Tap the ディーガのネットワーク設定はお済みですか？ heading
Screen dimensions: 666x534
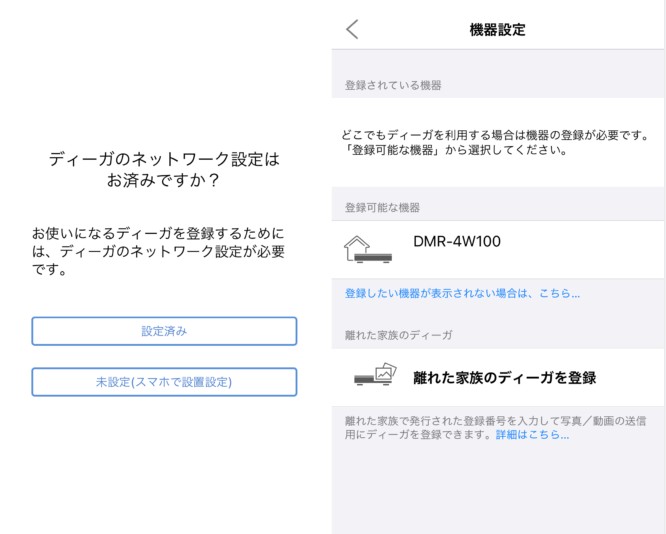point(164,170)
